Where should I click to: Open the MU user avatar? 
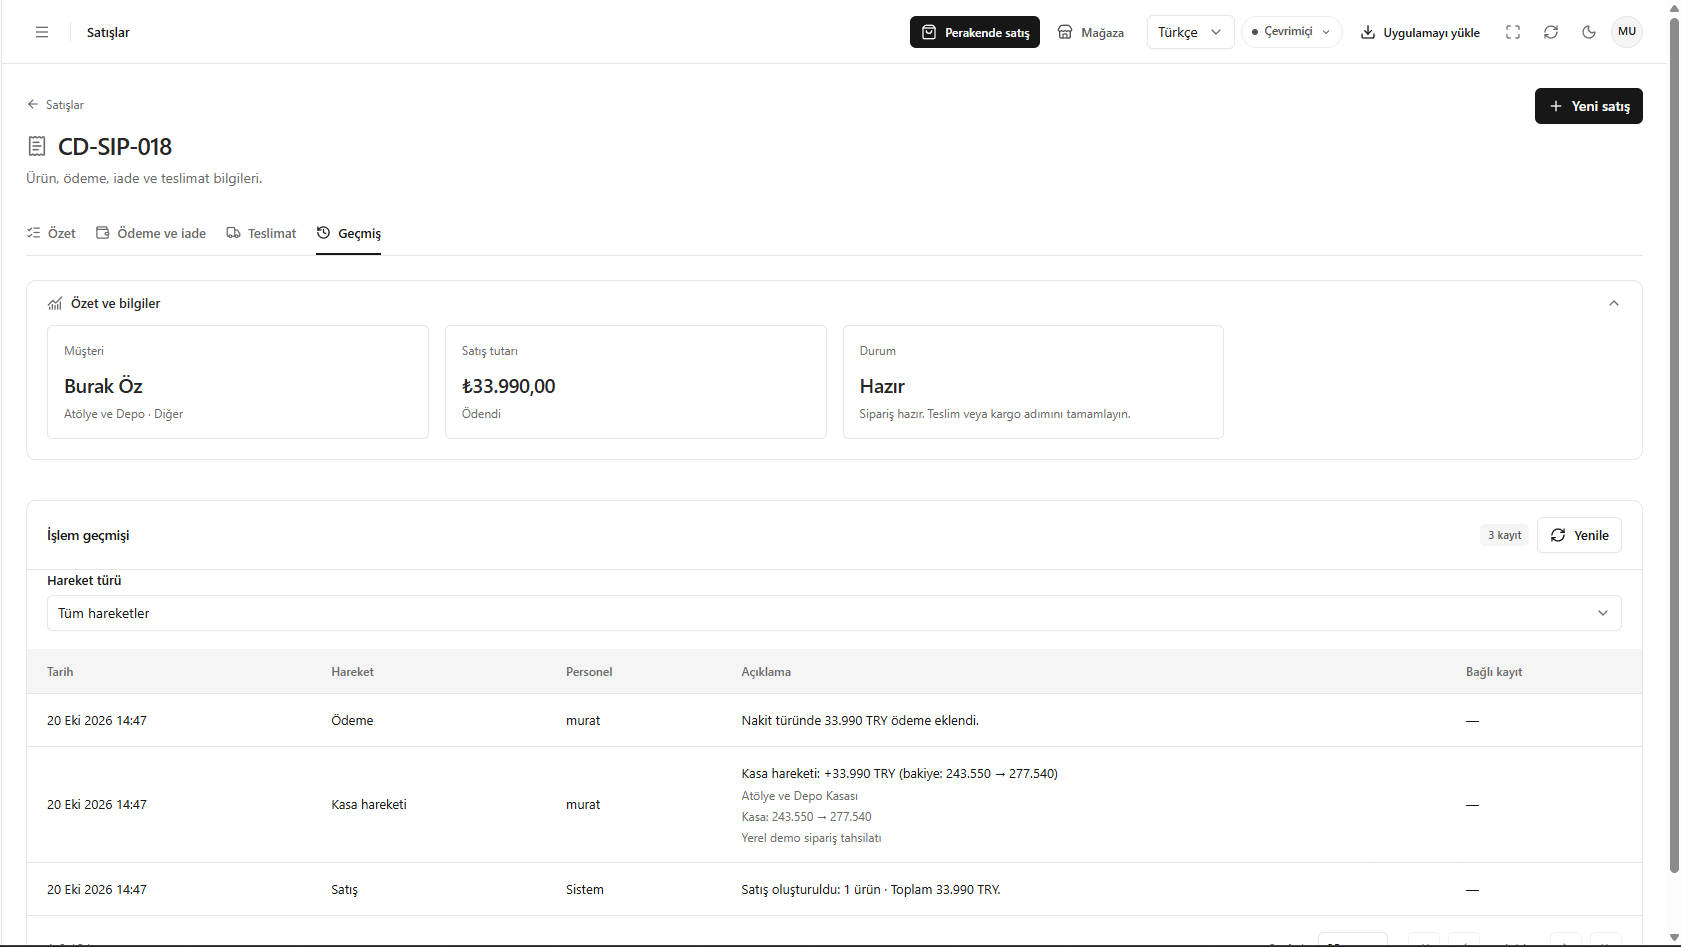(1627, 32)
